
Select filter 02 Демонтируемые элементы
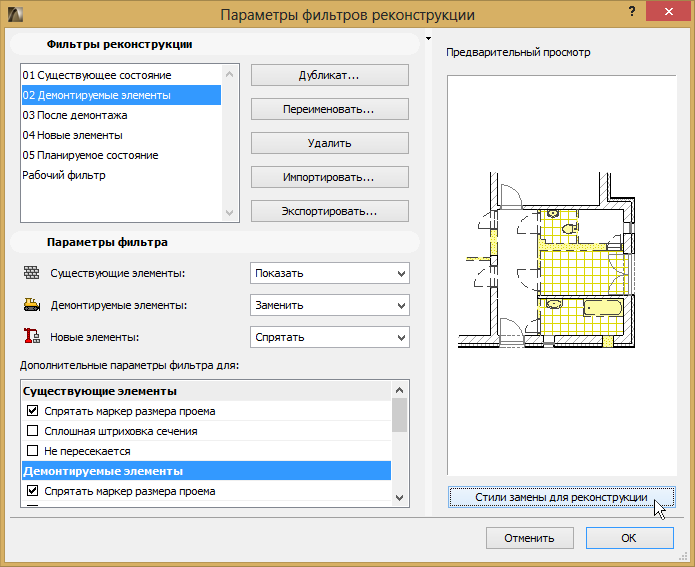pos(121,95)
